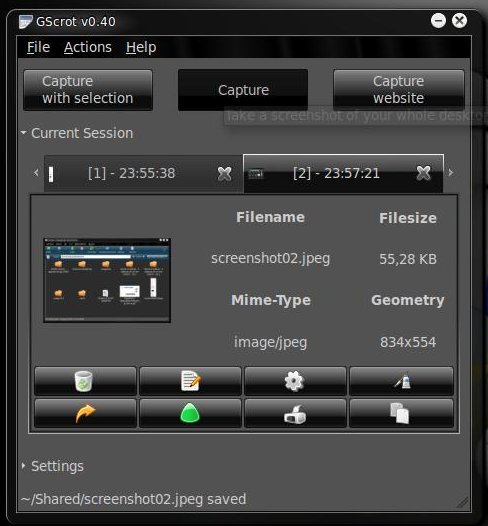Screen dimensions: 488x526
Task: Print the screenshot using the printer icon
Action: (x=295, y=413)
